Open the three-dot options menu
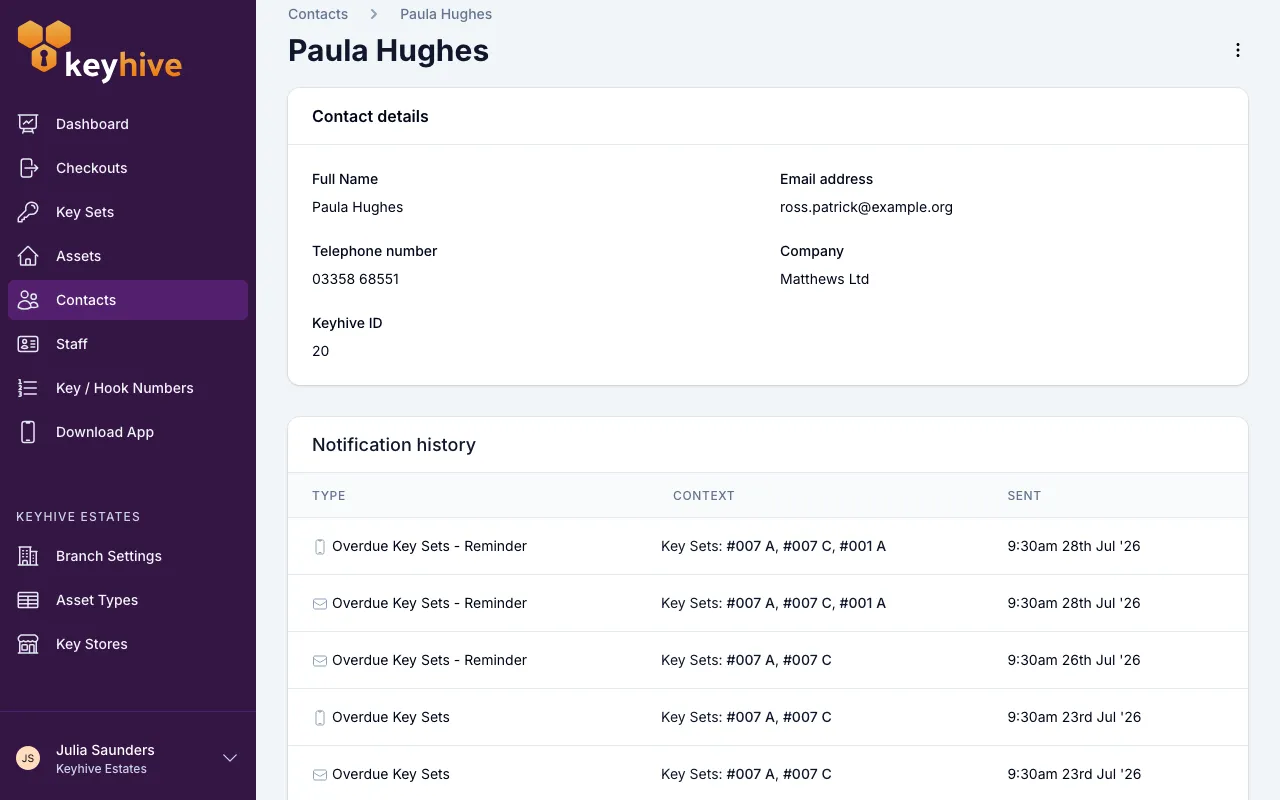 [x=1238, y=50]
